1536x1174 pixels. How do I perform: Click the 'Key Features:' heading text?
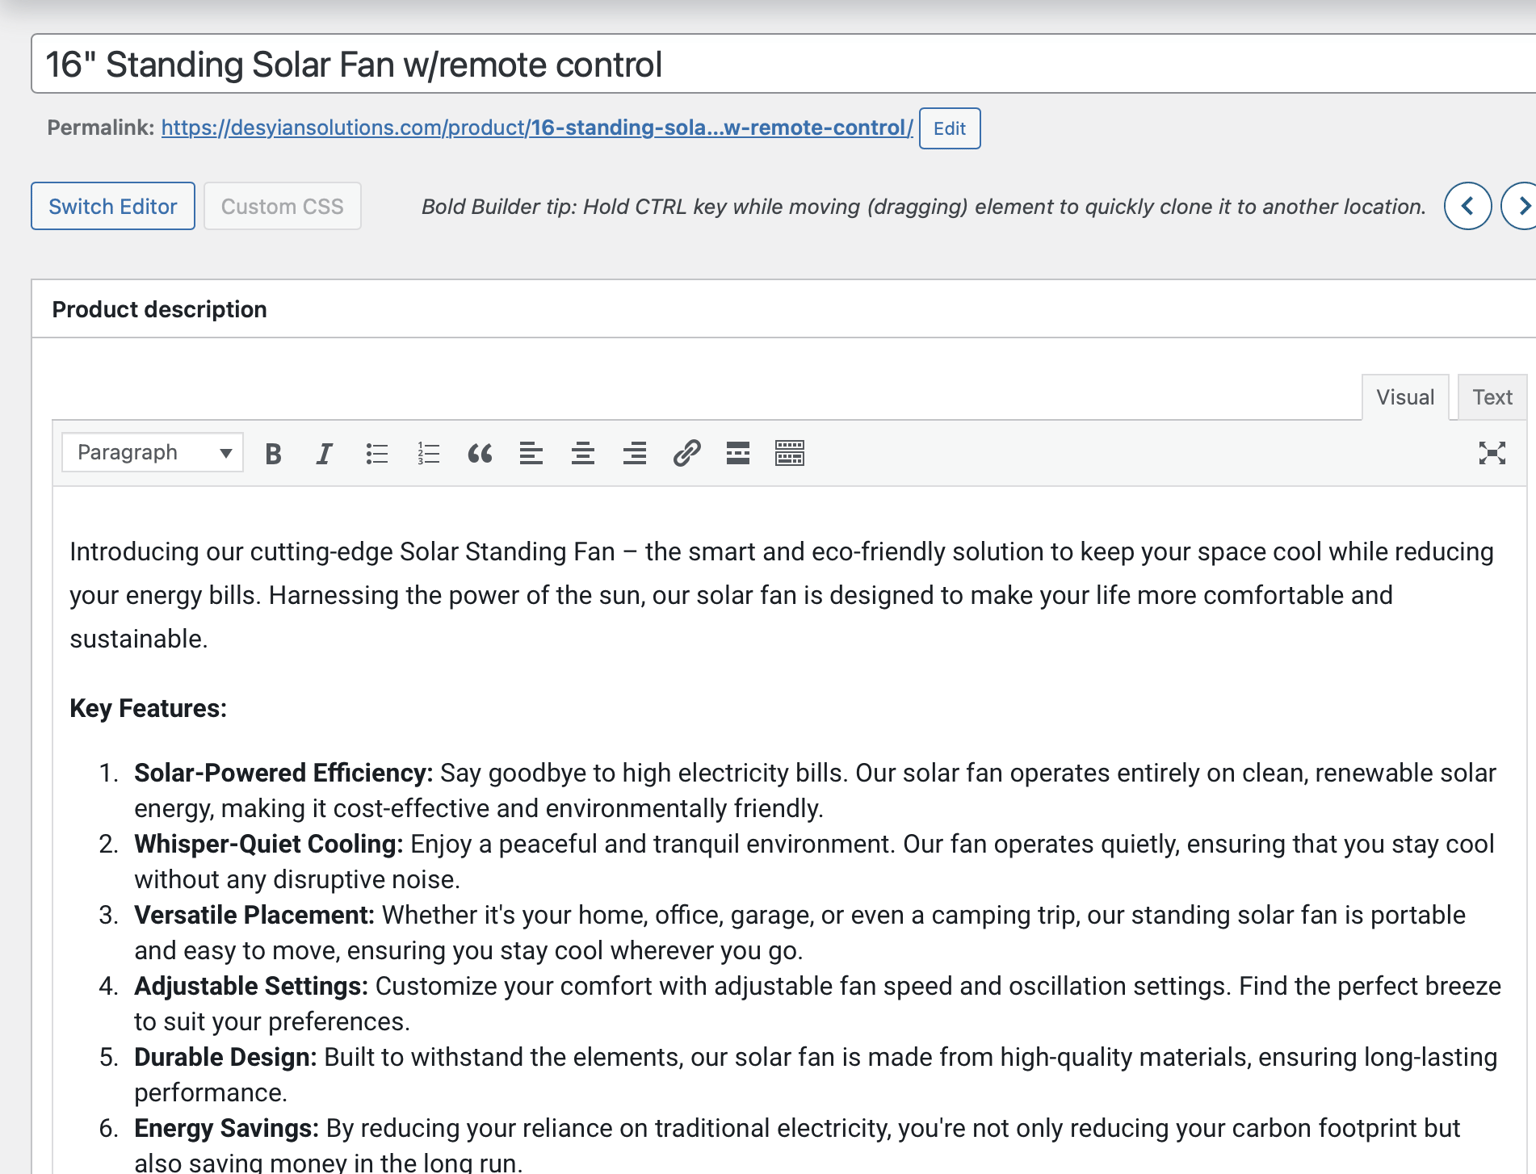tap(148, 708)
